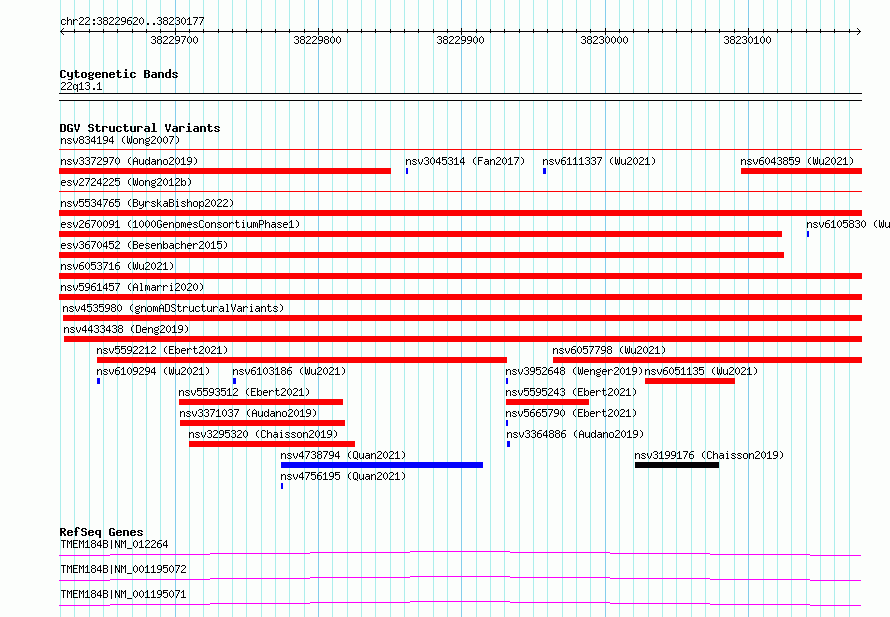Click the nsv6043859 (Wu2021) variant label
Screen dimensions: 890x617
797,161
